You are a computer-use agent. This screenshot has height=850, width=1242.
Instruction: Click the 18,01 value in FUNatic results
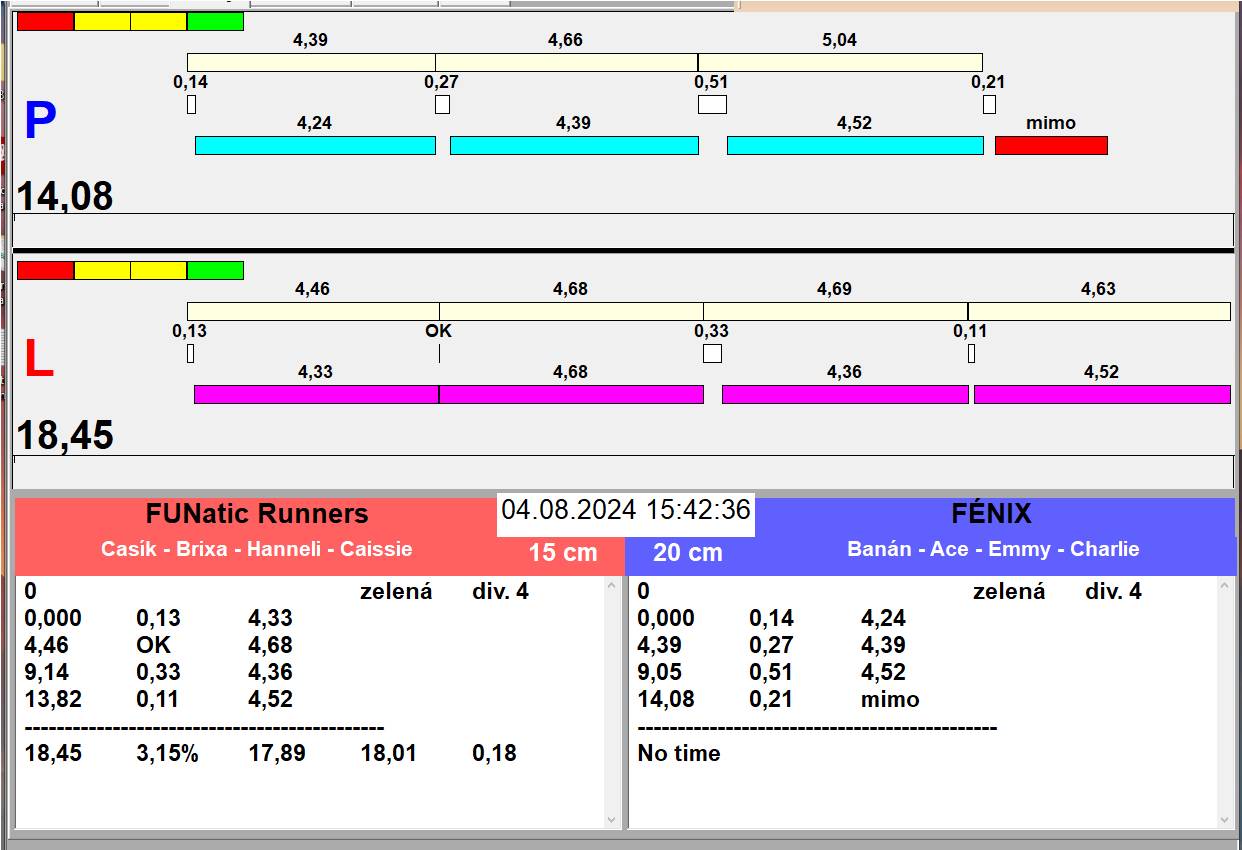389,753
